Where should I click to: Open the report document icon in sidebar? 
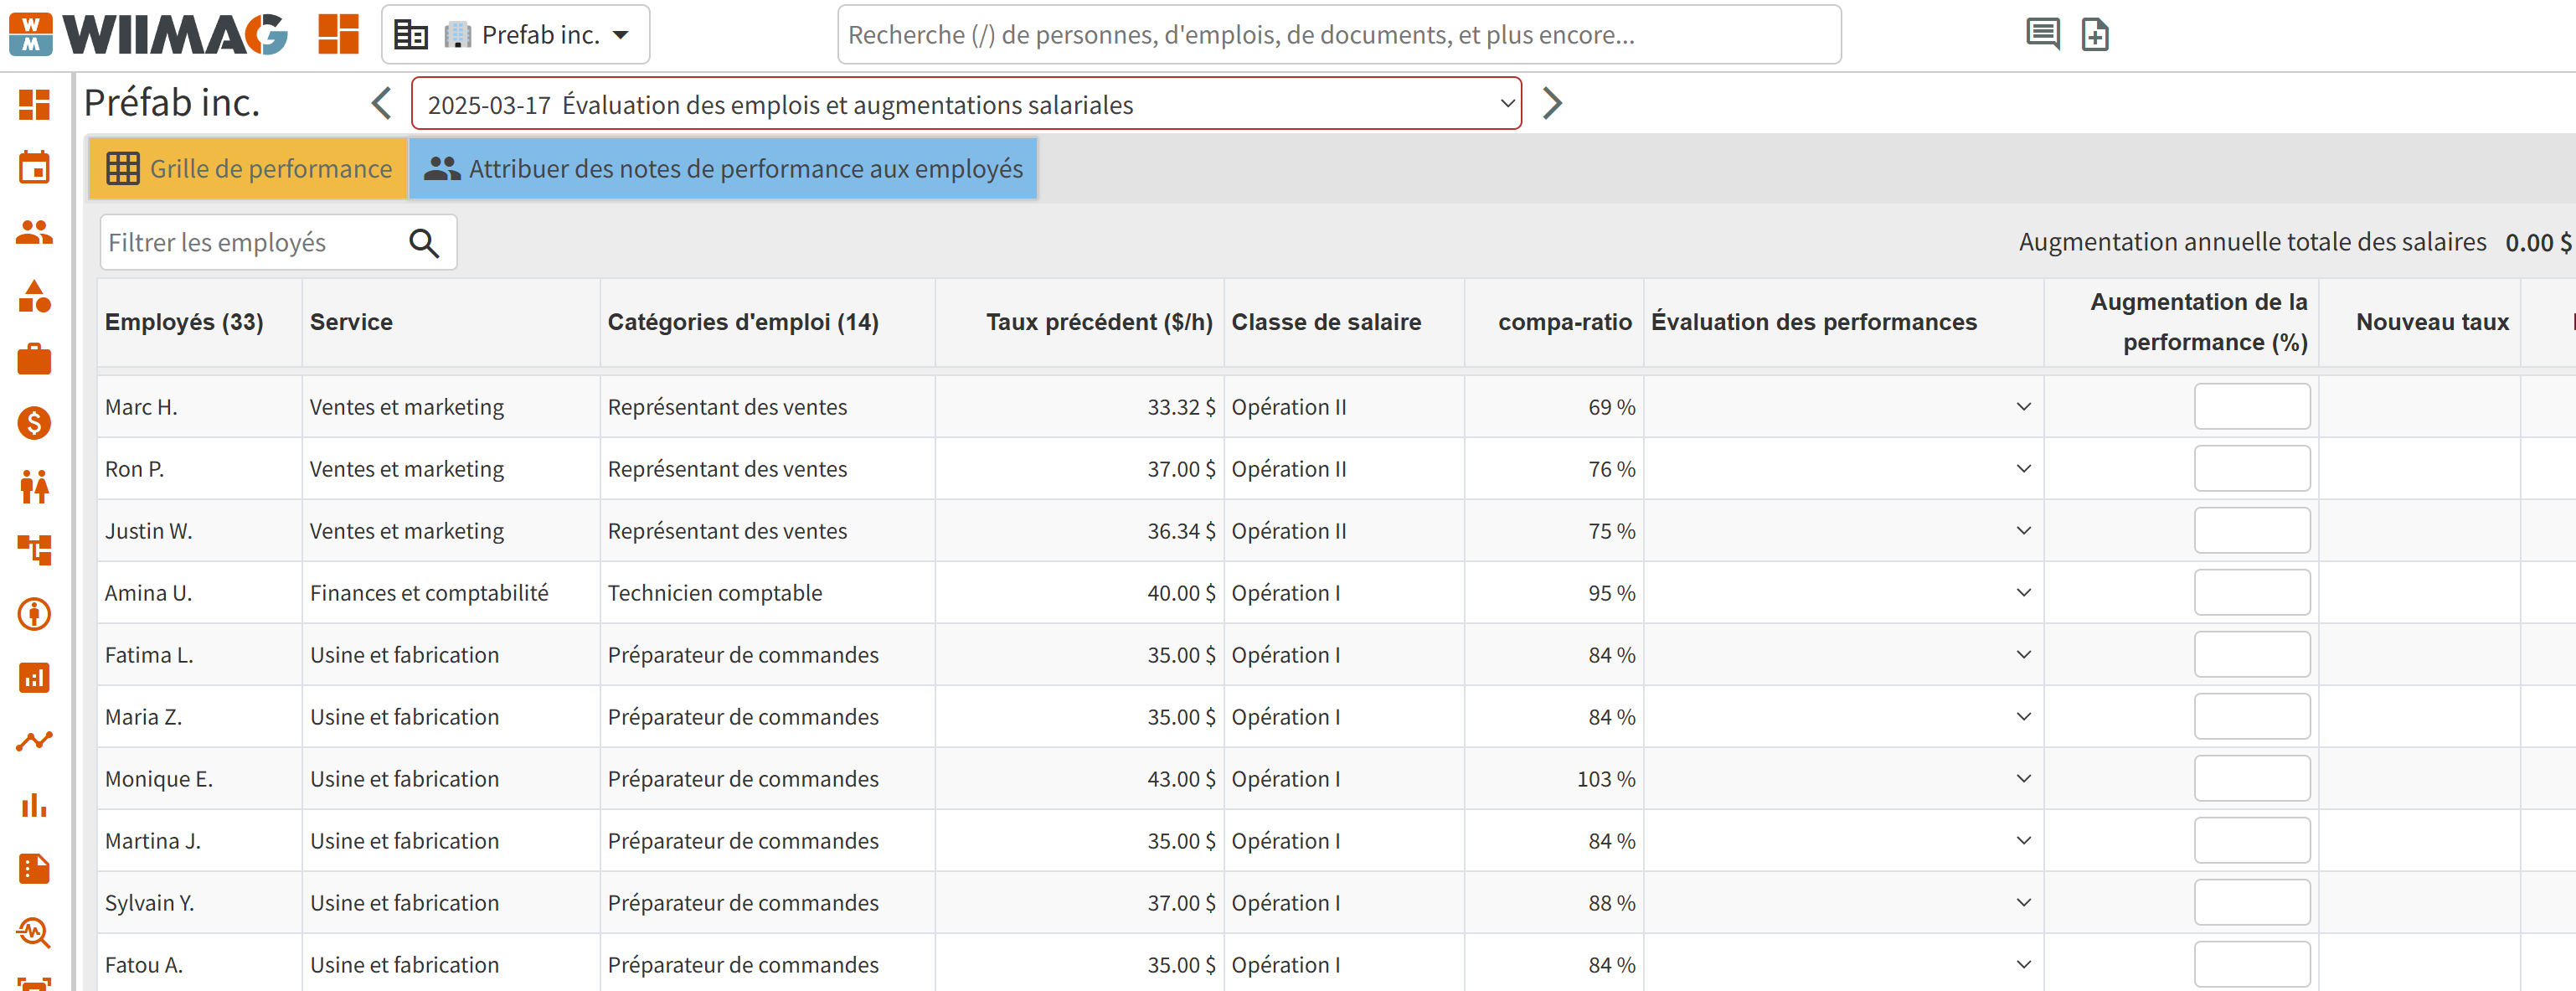tap(34, 869)
